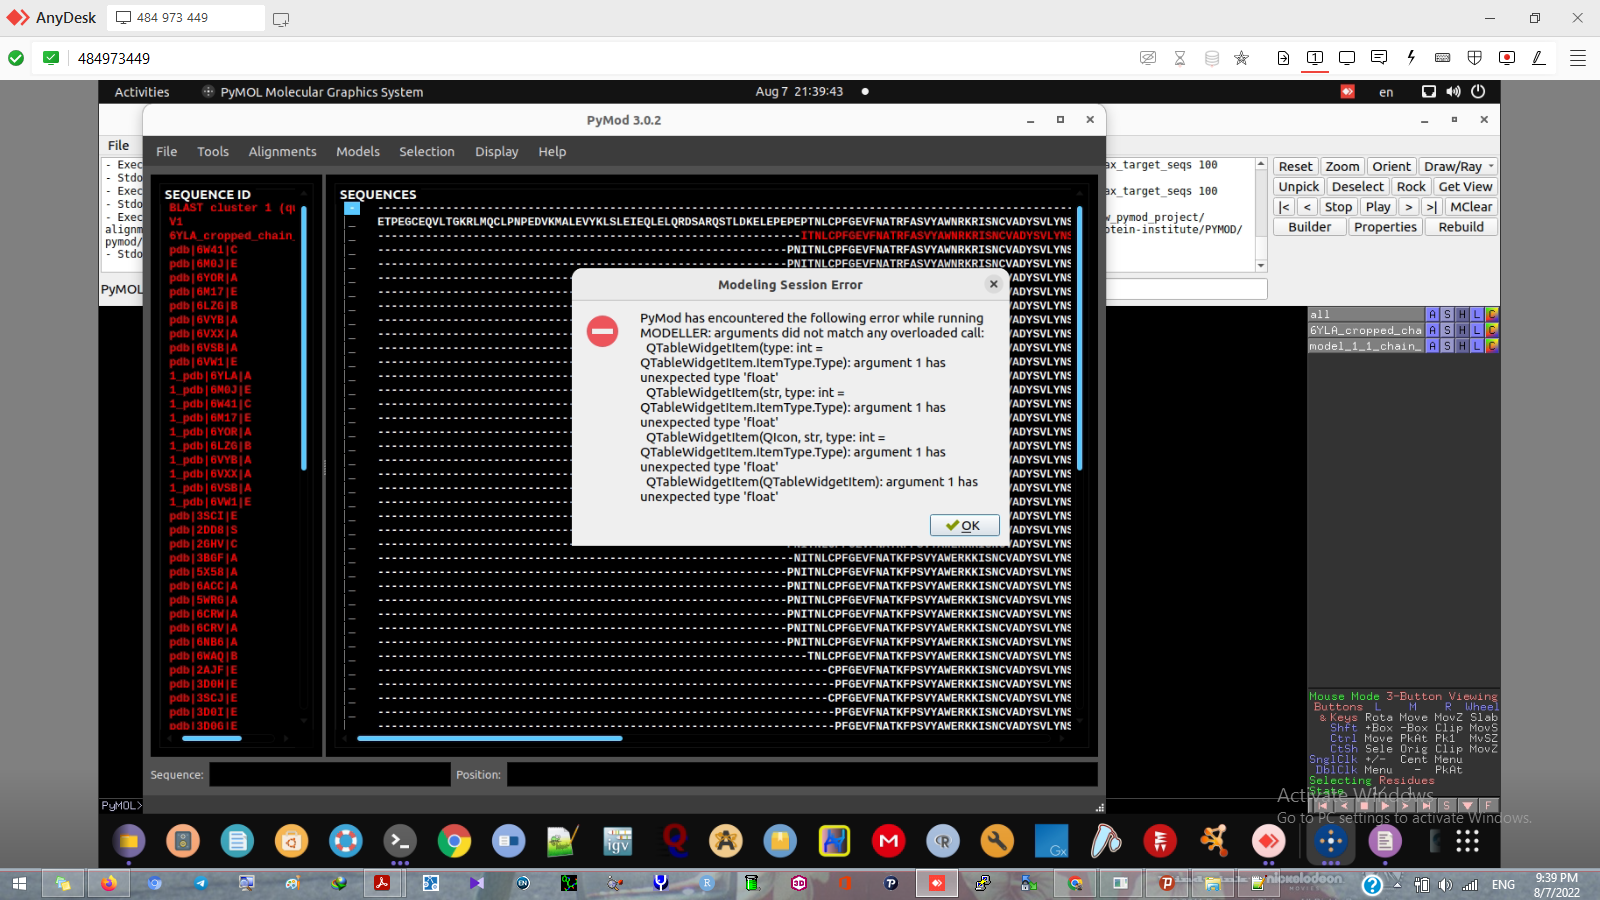Click Ubuntu volume icon in top bar
The image size is (1600, 900).
[1453, 92]
